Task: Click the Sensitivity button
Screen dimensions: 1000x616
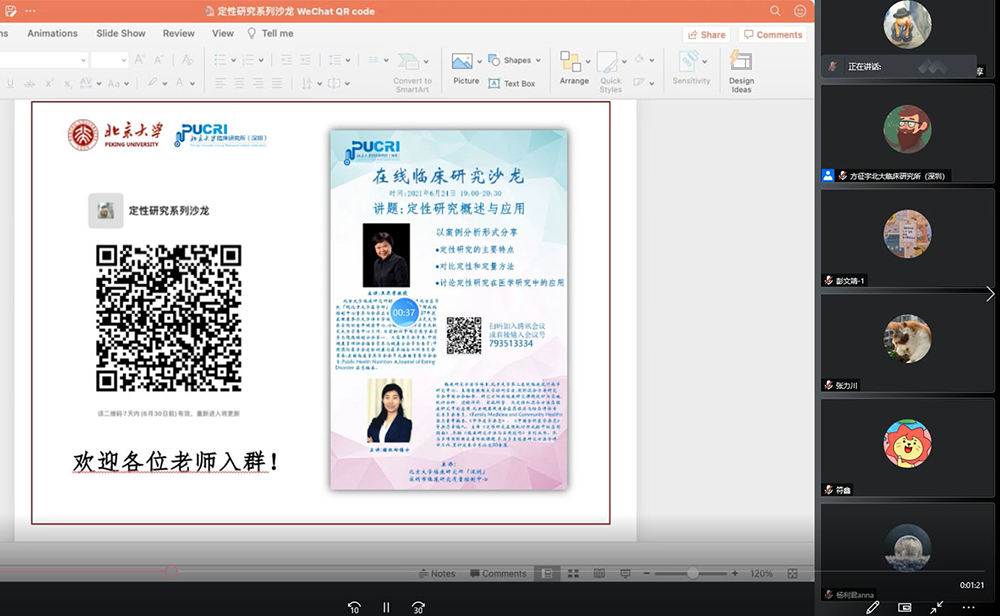Action: pos(691,68)
